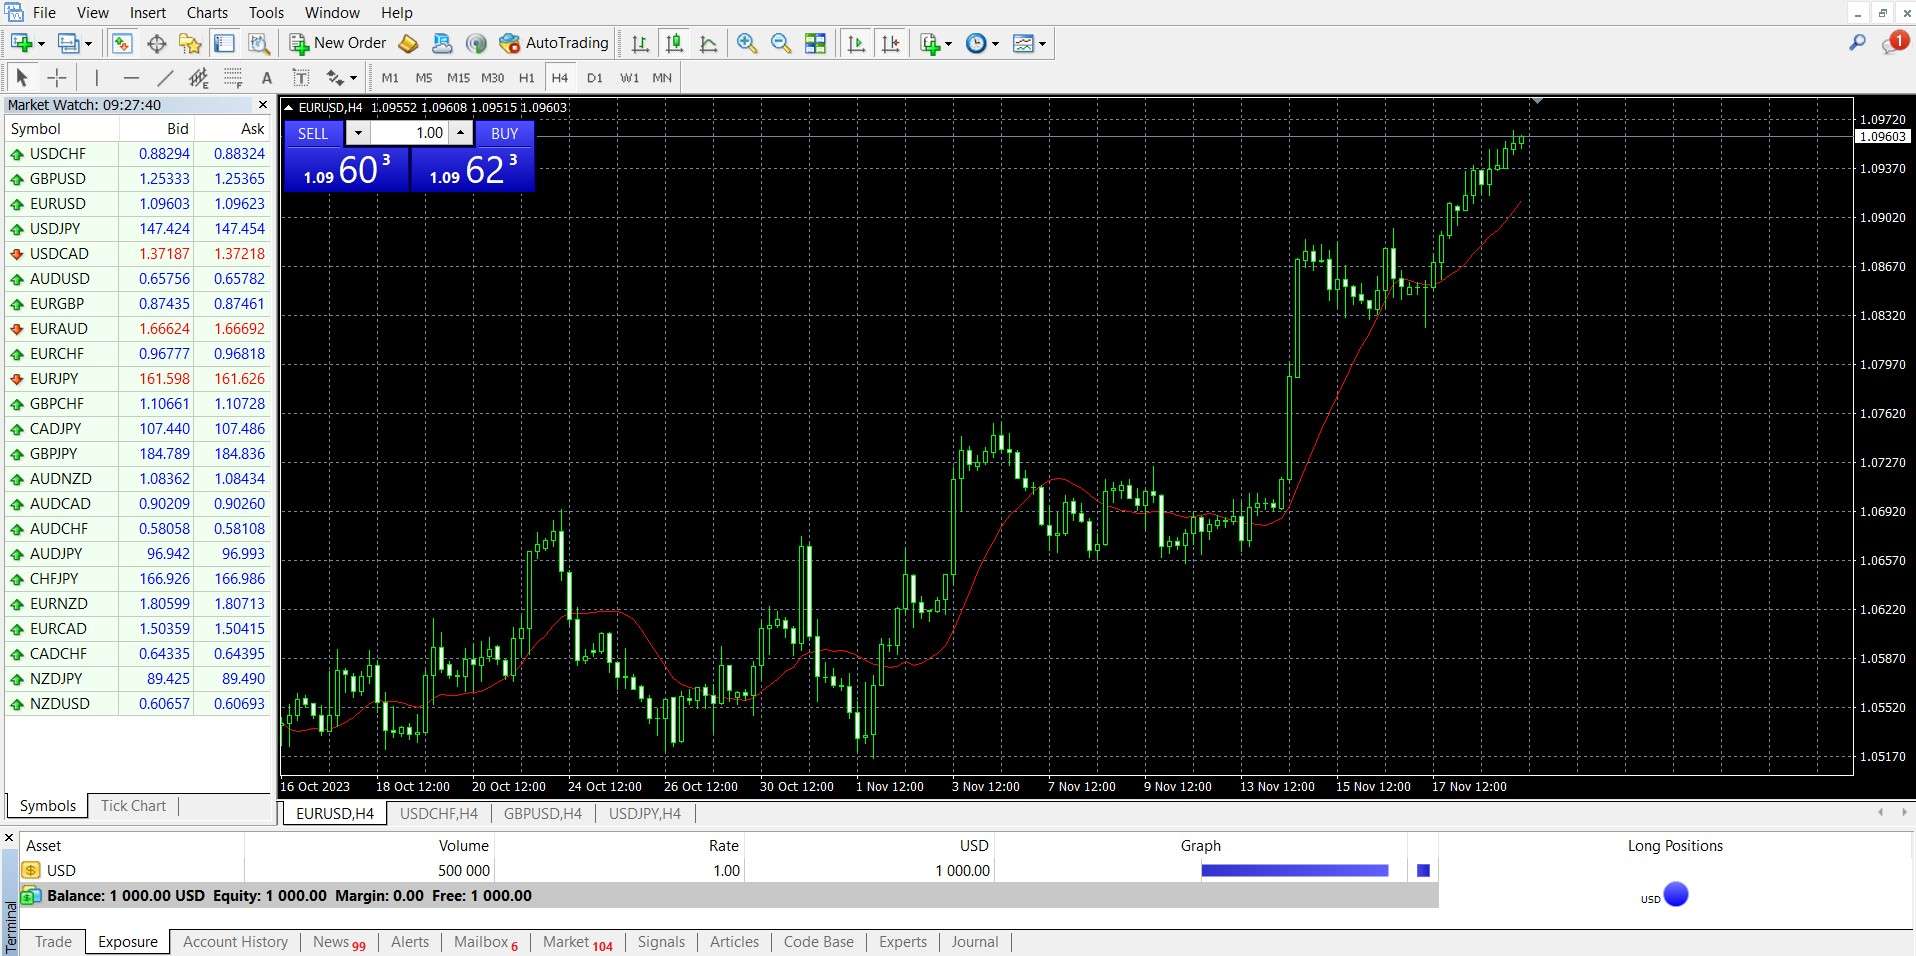Select the arrow Cursor tool

[x=22, y=77]
